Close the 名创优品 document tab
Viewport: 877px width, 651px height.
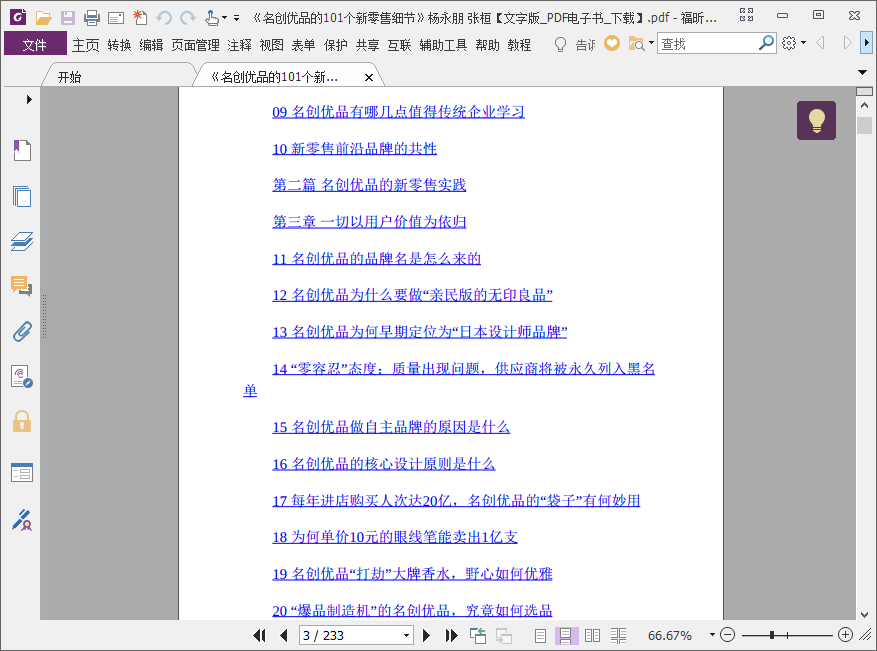pyautogui.click(x=369, y=78)
